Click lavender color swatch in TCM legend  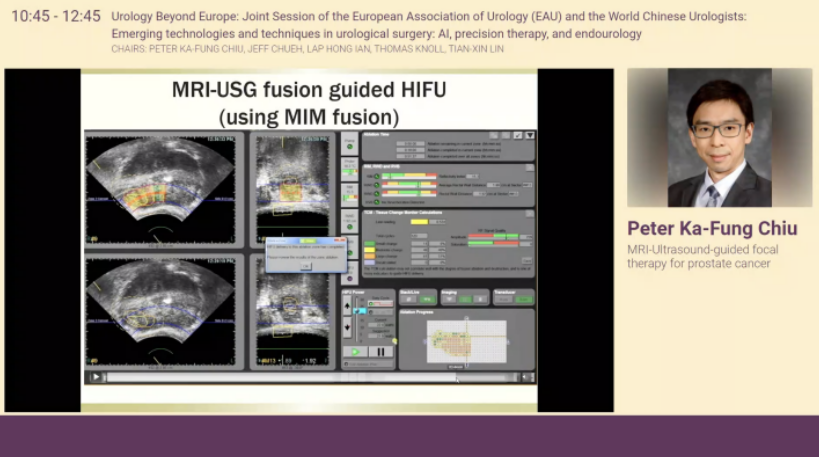pos(369,263)
